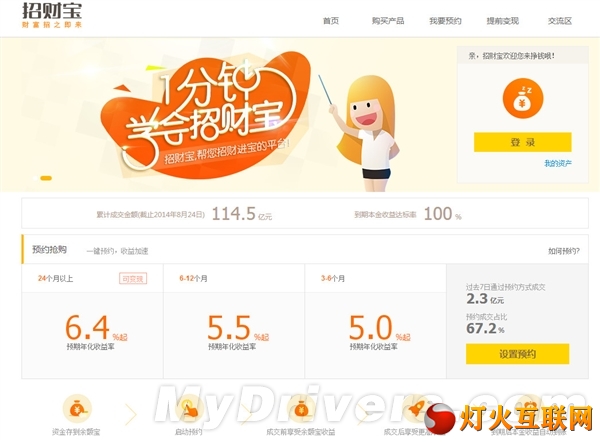The image size is (600, 443).
Task: Click the 如何预约? help link
Action: 564,251
